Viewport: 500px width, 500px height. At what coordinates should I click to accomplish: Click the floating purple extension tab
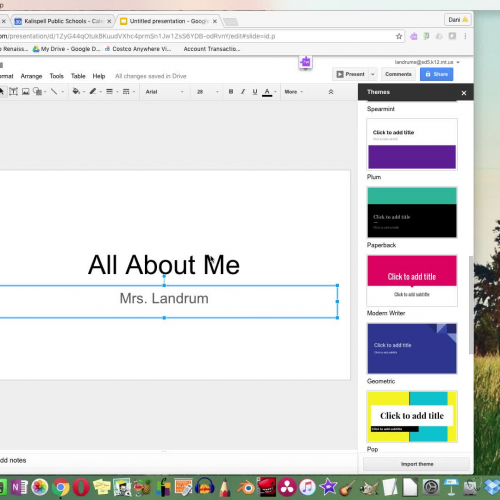pos(305,62)
